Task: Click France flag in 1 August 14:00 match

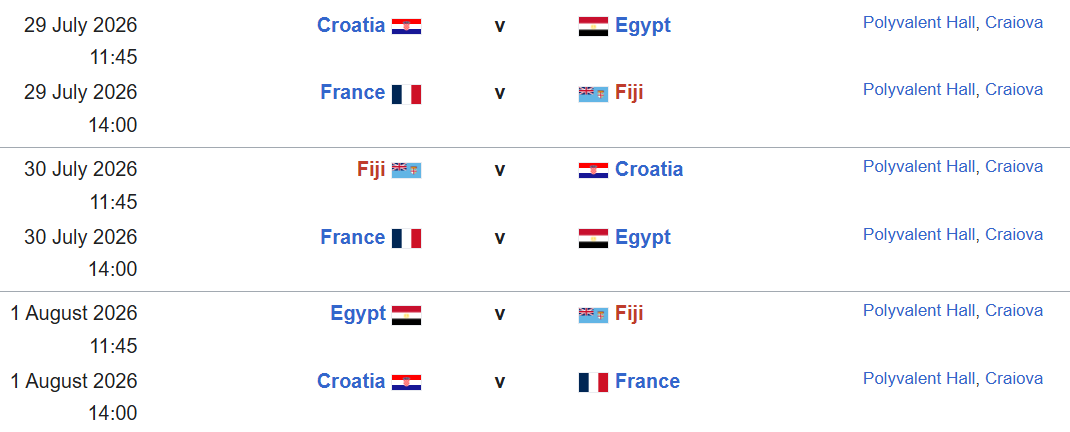Action: [593, 381]
